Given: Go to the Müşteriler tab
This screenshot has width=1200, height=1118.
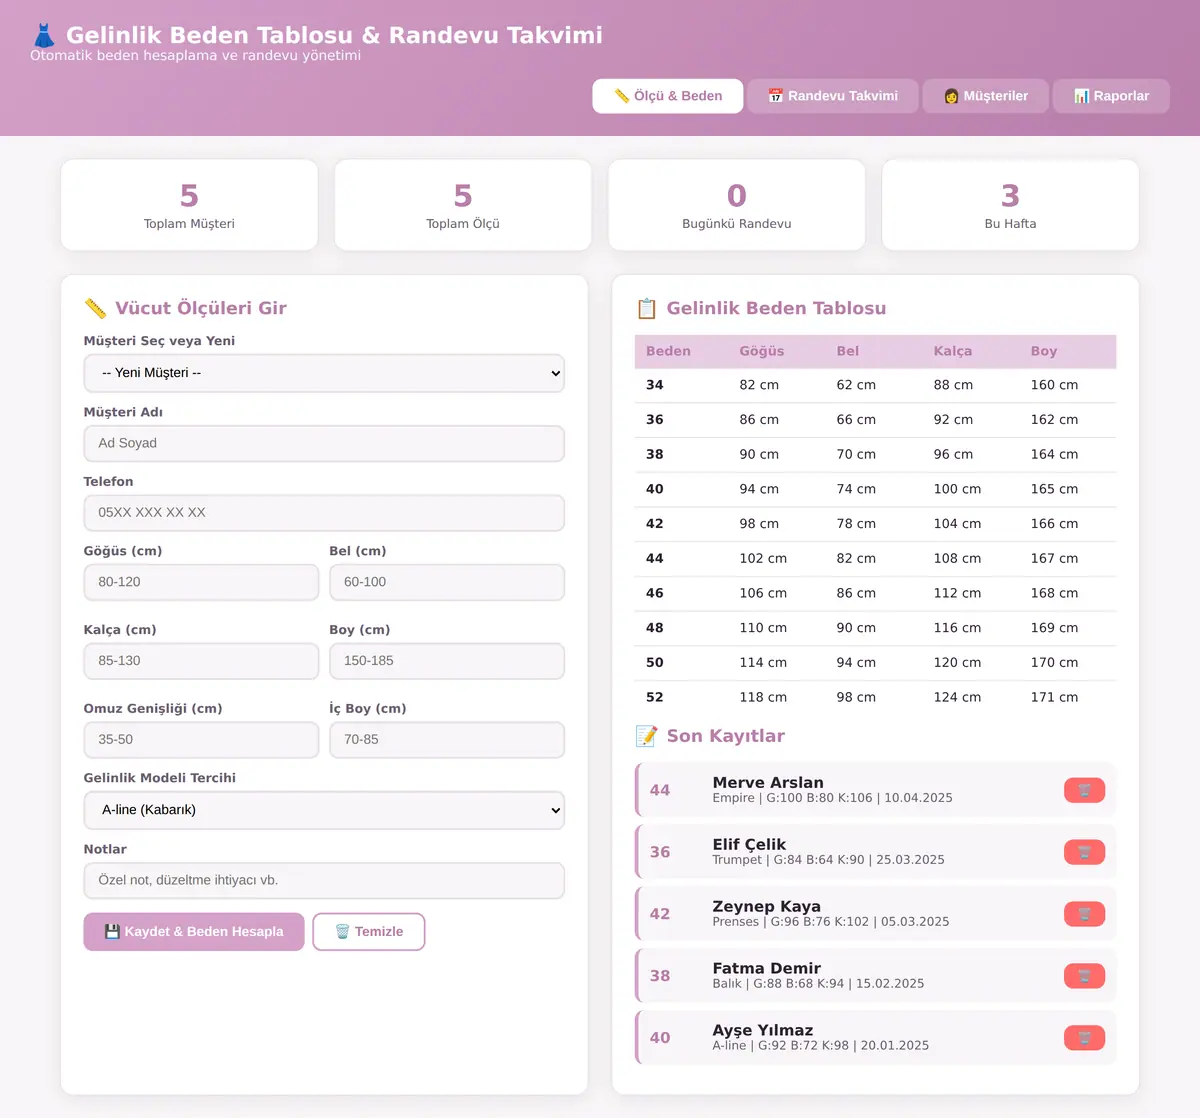Looking at the screenshot, I should (986, 96).
